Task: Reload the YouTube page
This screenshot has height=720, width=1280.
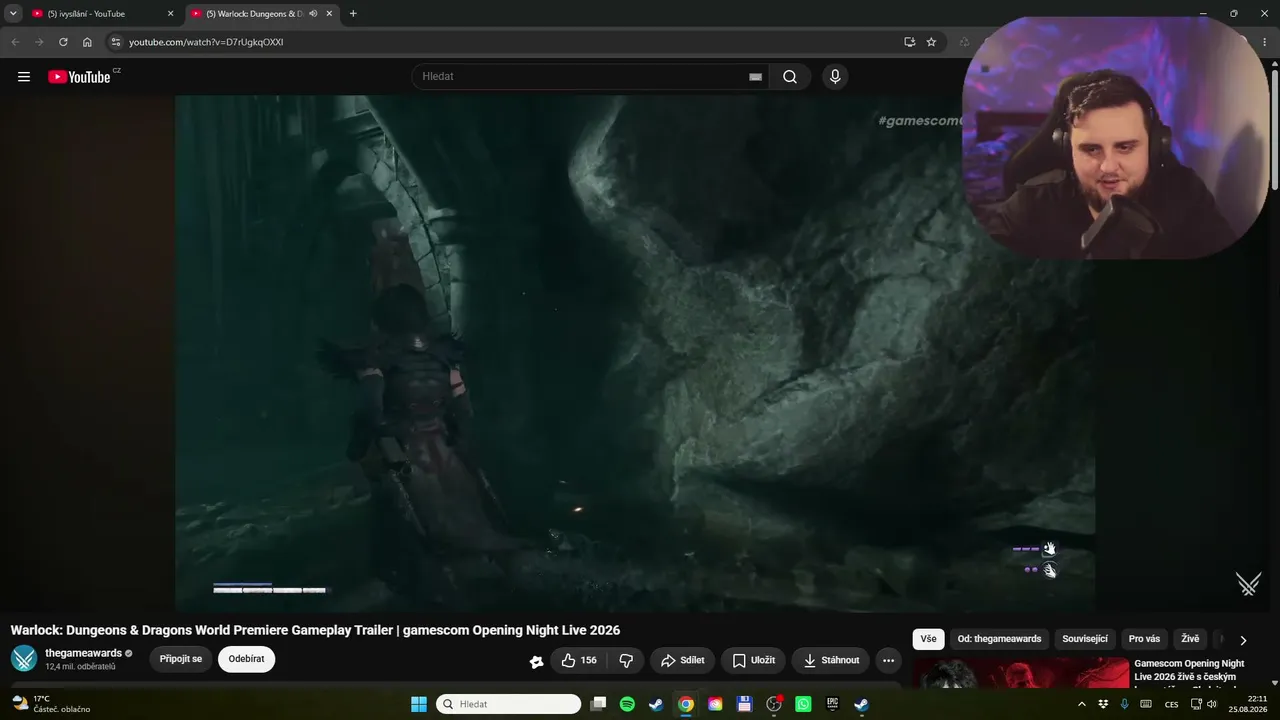Action: tap(63, 42)
